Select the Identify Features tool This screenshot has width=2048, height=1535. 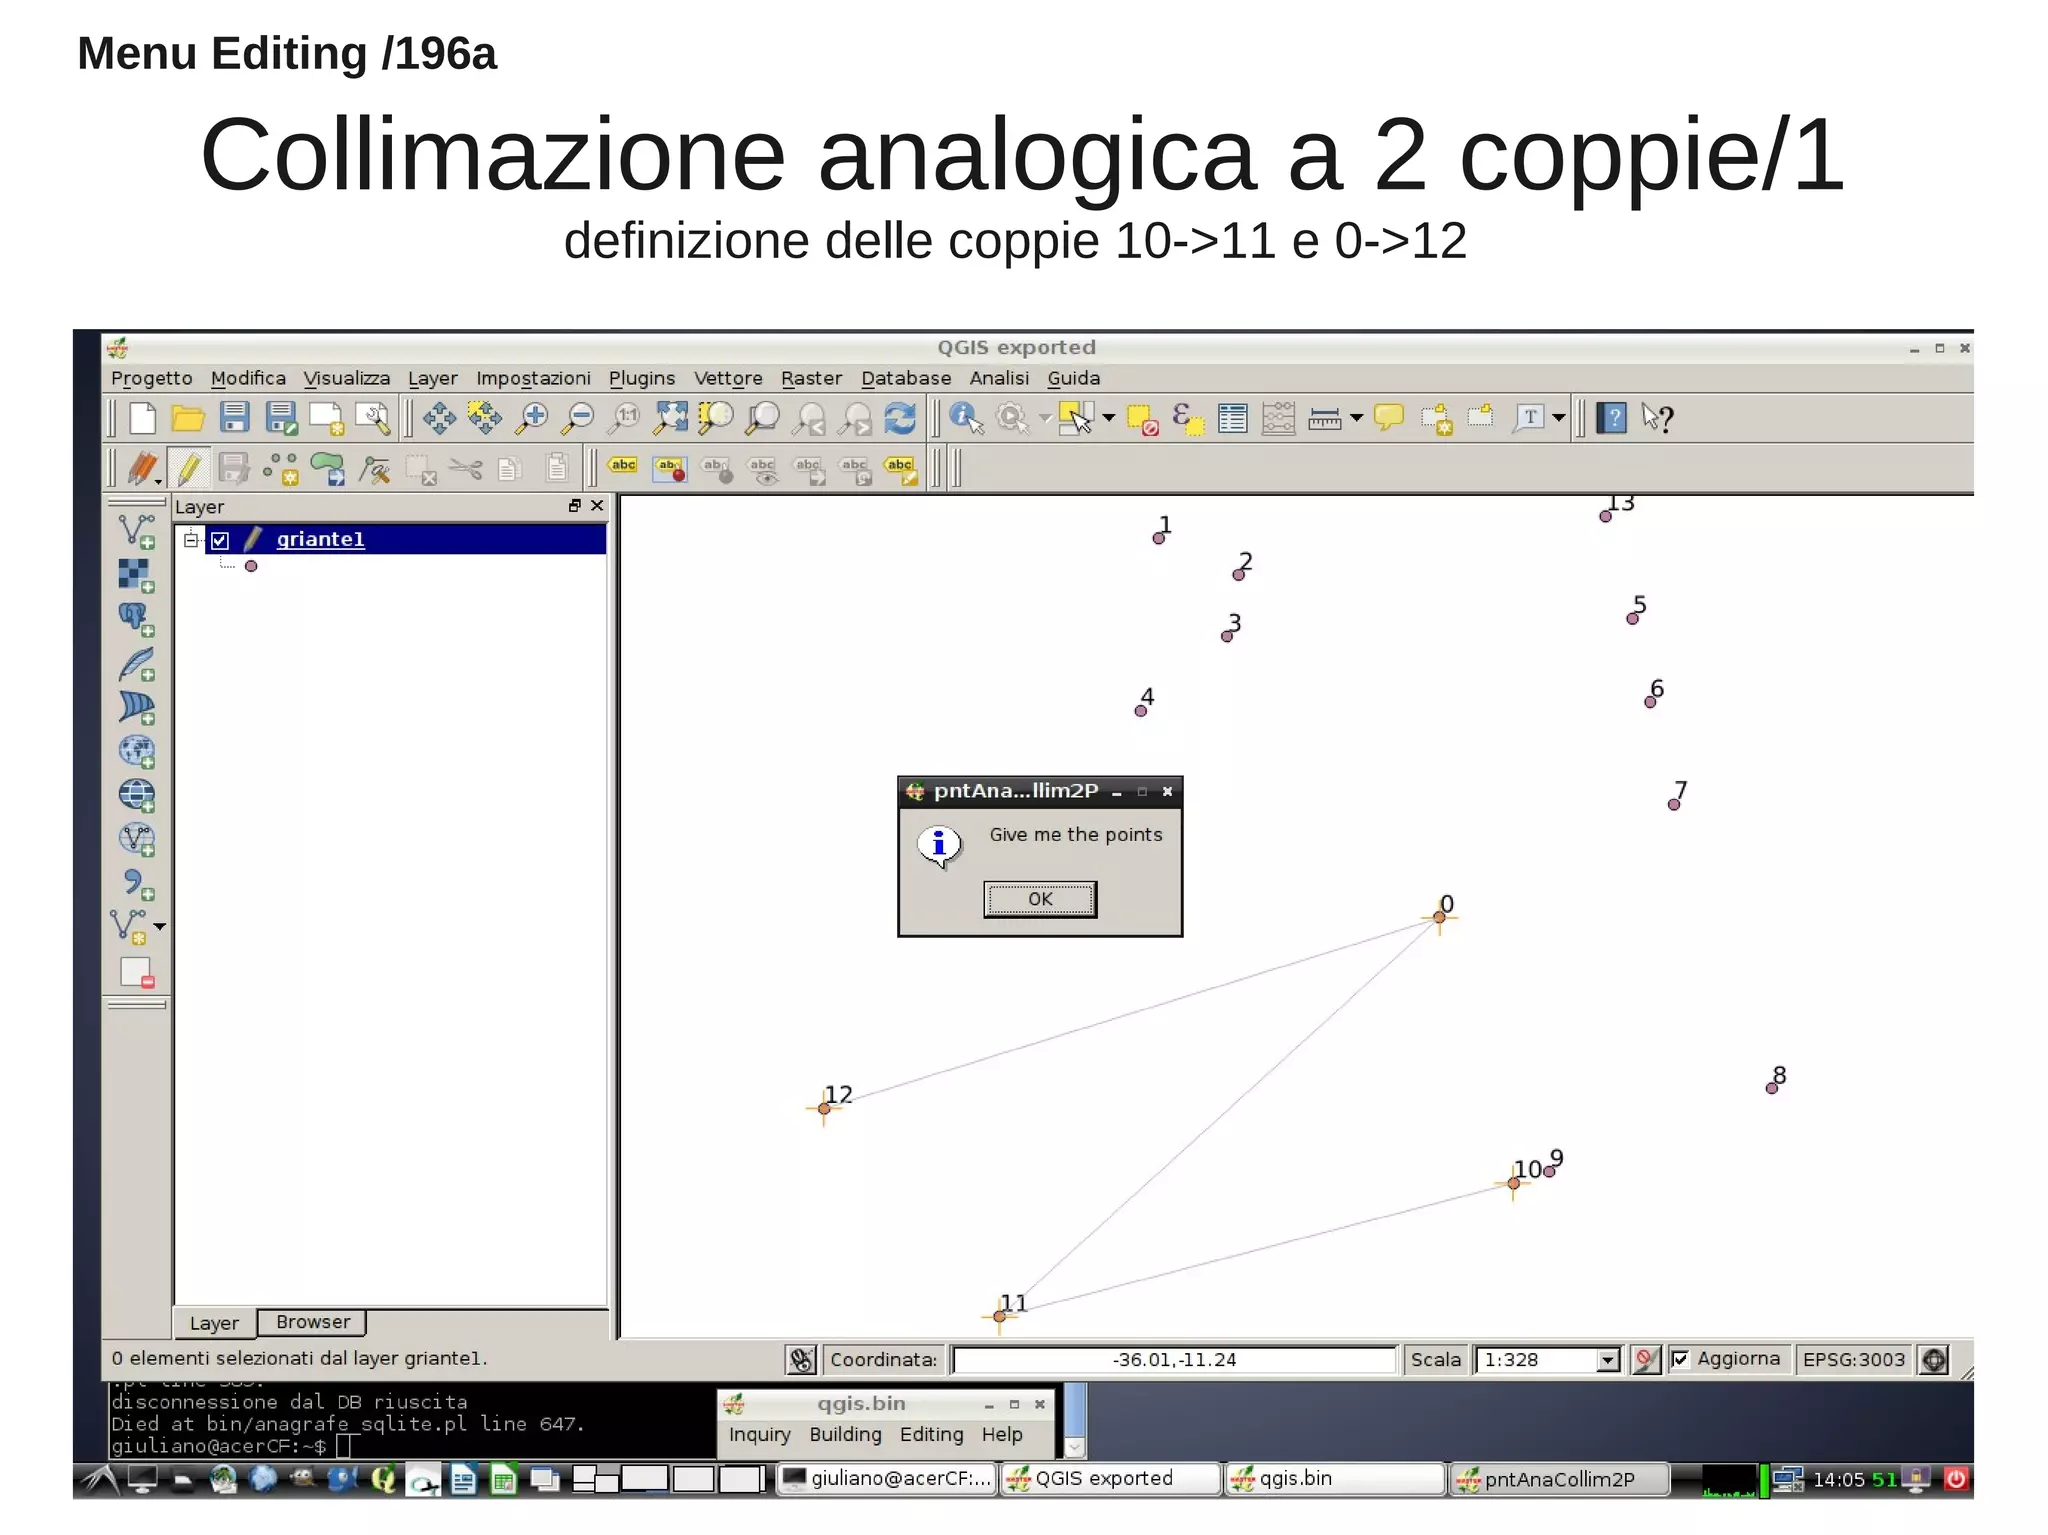[967, 418]
